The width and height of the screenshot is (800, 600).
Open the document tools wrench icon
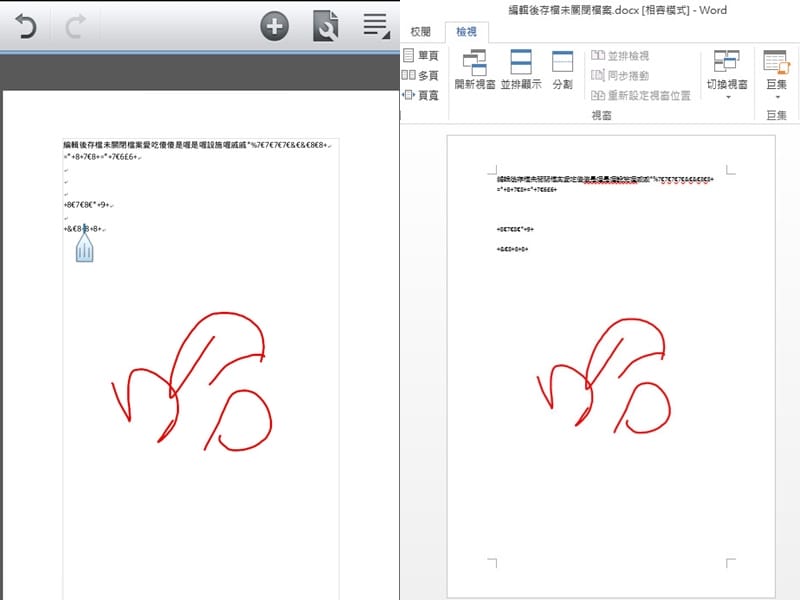tap(326, 26)
